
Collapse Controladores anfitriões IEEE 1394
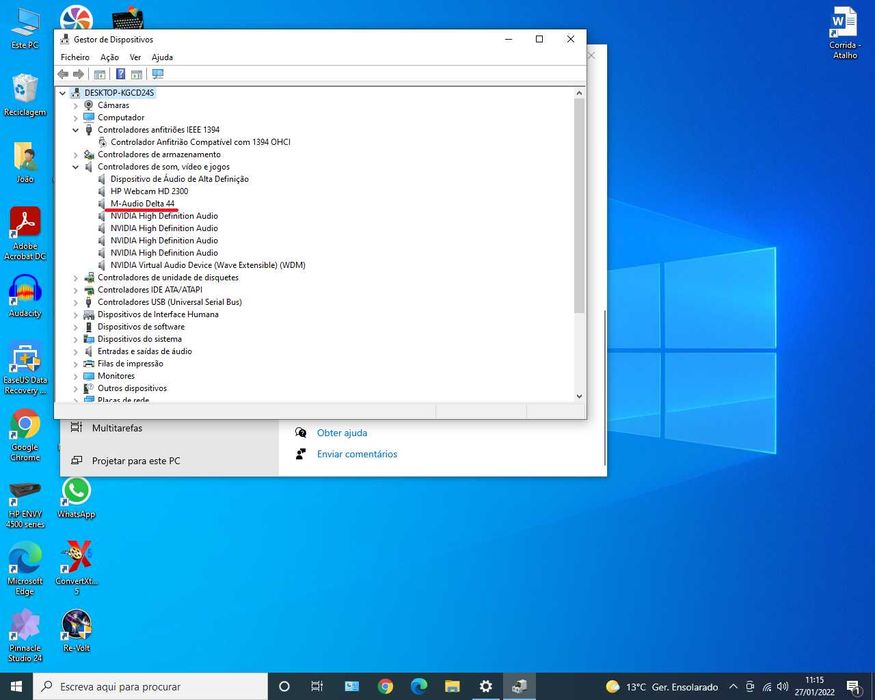point(75,130)
